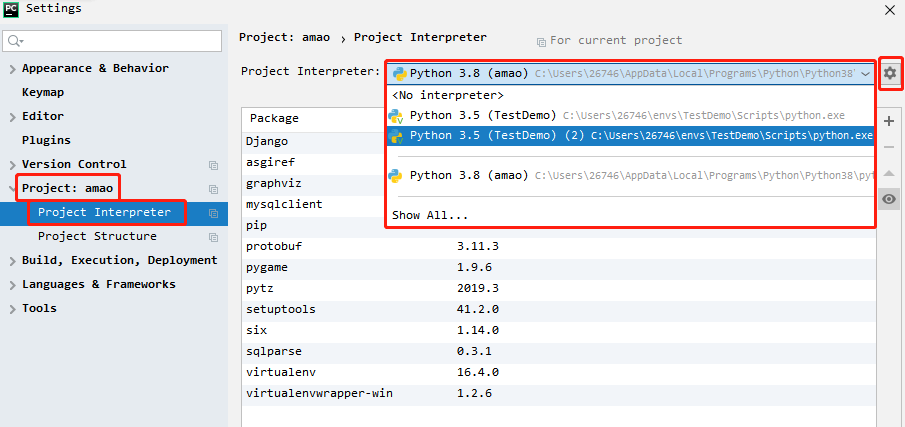Screen dimensions: 905x427
Task: Click the For current project icon
Action: click(541, 42)
